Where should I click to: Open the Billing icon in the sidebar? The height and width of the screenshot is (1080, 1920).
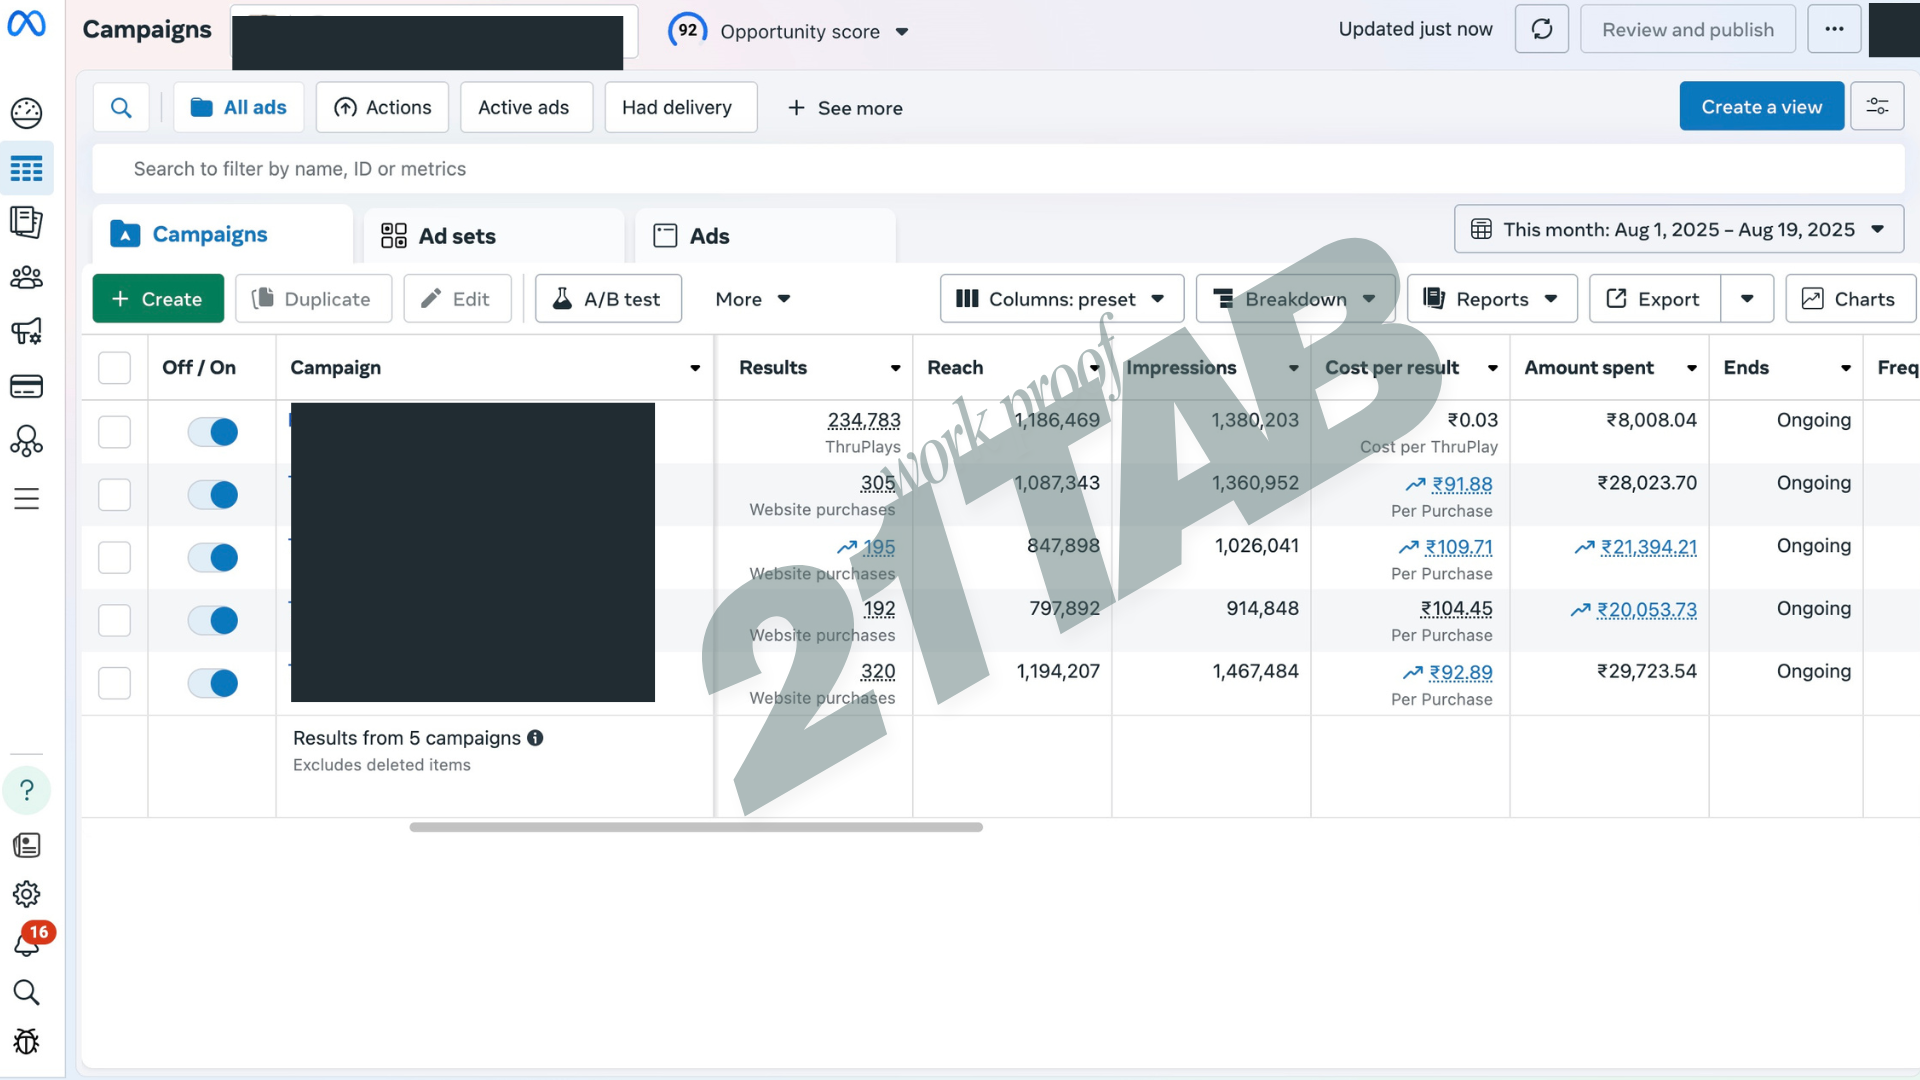(27, 386)
